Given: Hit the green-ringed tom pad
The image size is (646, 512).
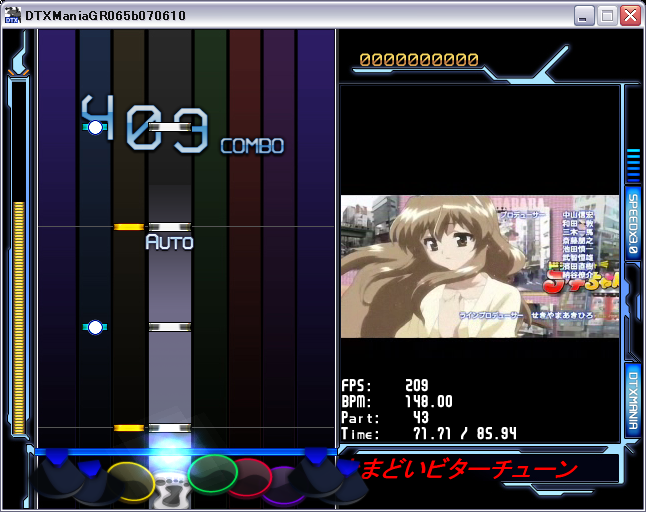Looking at the screenshot, I should (x=213, y=473).
